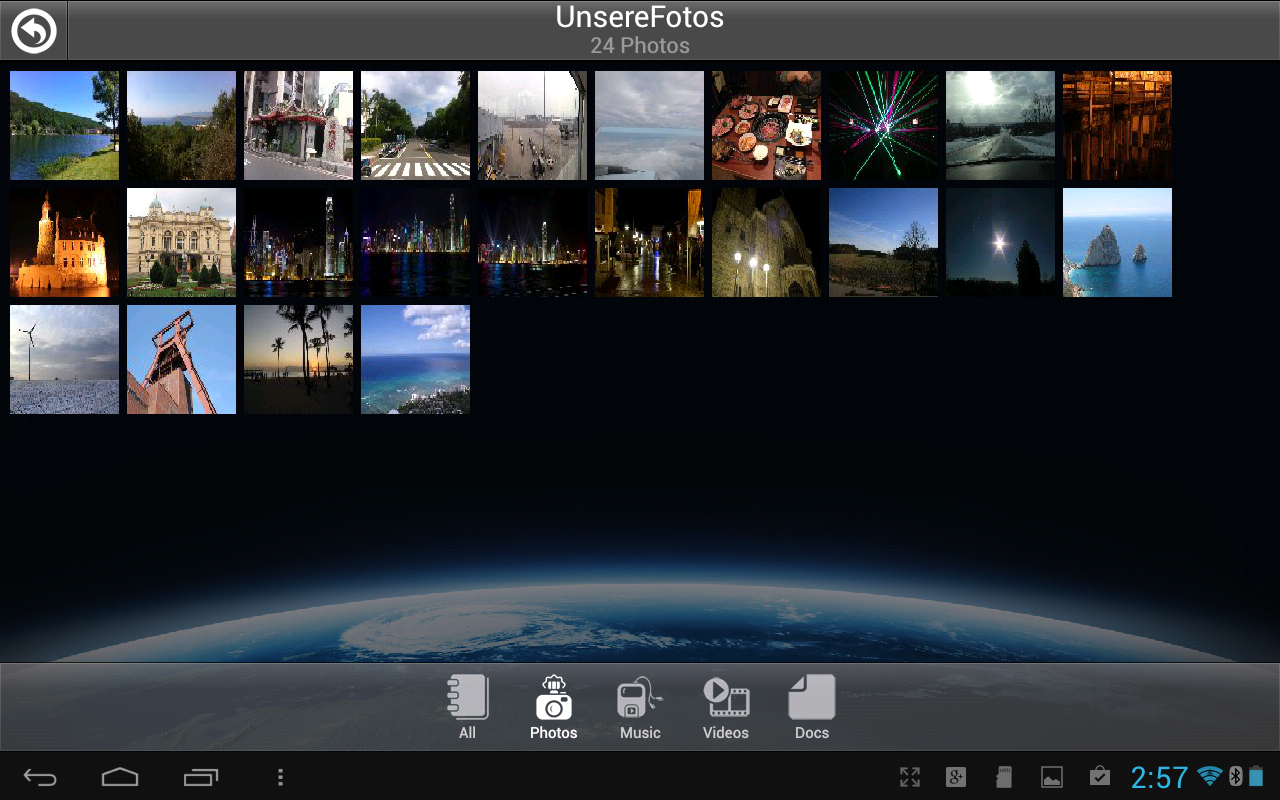Open the Music category
1280x800 pixels.
(x=640, y=707)
